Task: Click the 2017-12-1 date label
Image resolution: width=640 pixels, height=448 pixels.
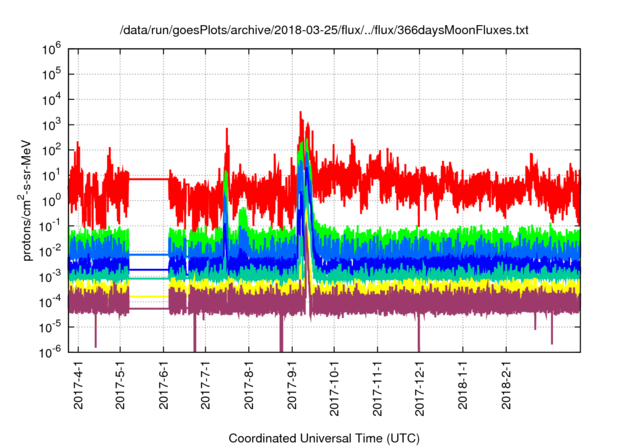Action: click(420, 388)
